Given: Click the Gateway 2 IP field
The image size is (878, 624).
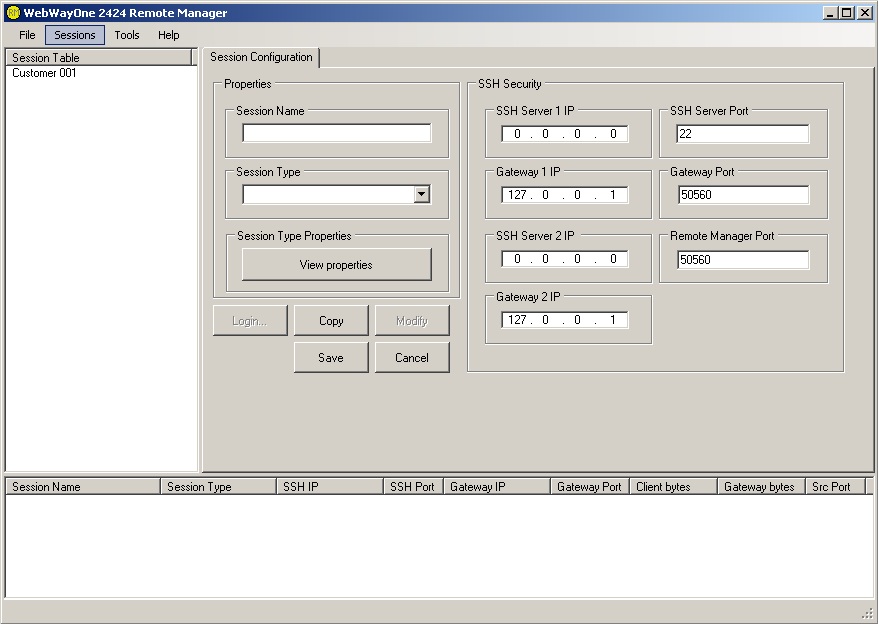Looking at the screenshot, I should (565, 320).
